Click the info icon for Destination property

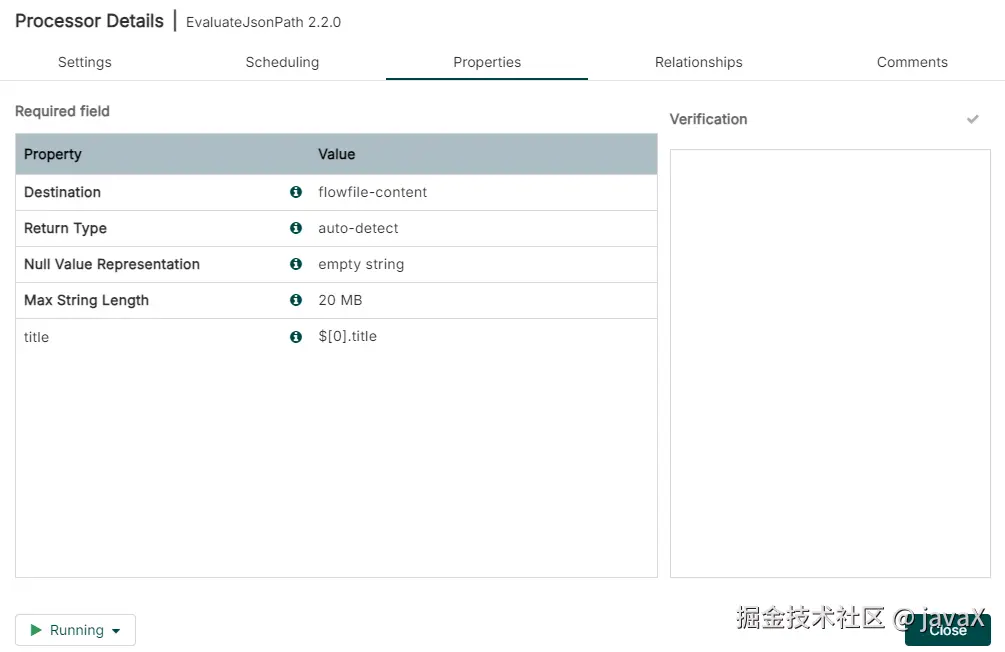[296, 192]
